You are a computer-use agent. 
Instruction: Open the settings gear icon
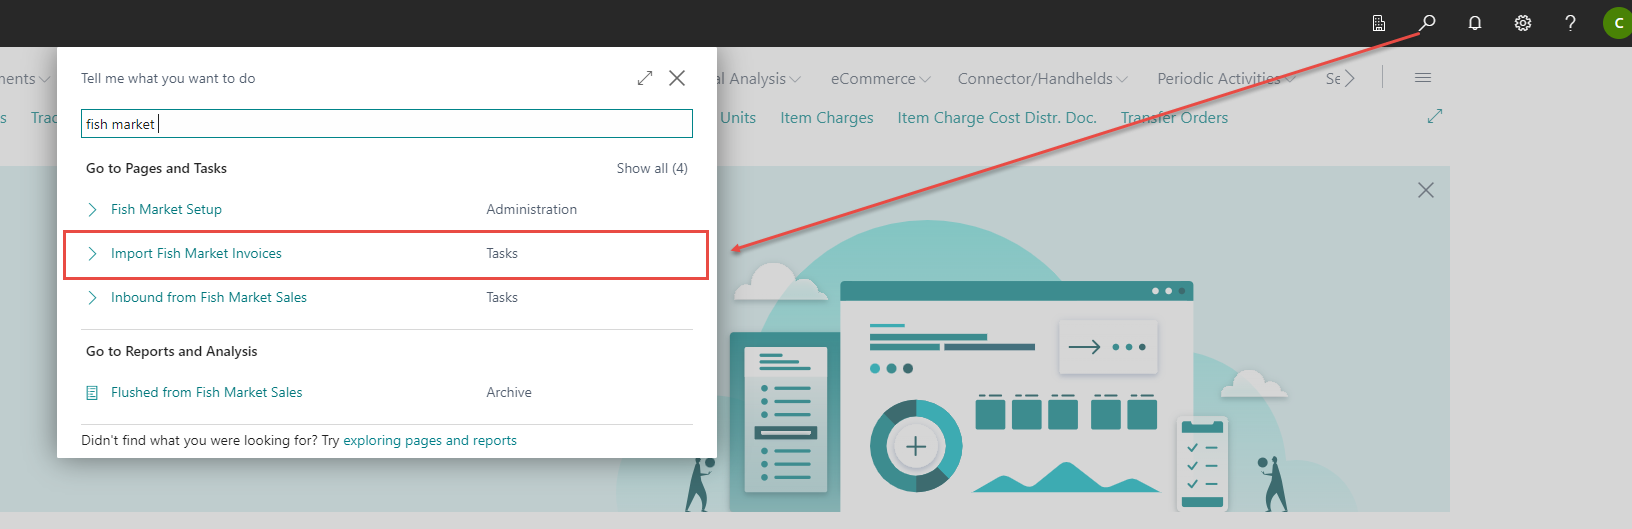[1523, 22]
